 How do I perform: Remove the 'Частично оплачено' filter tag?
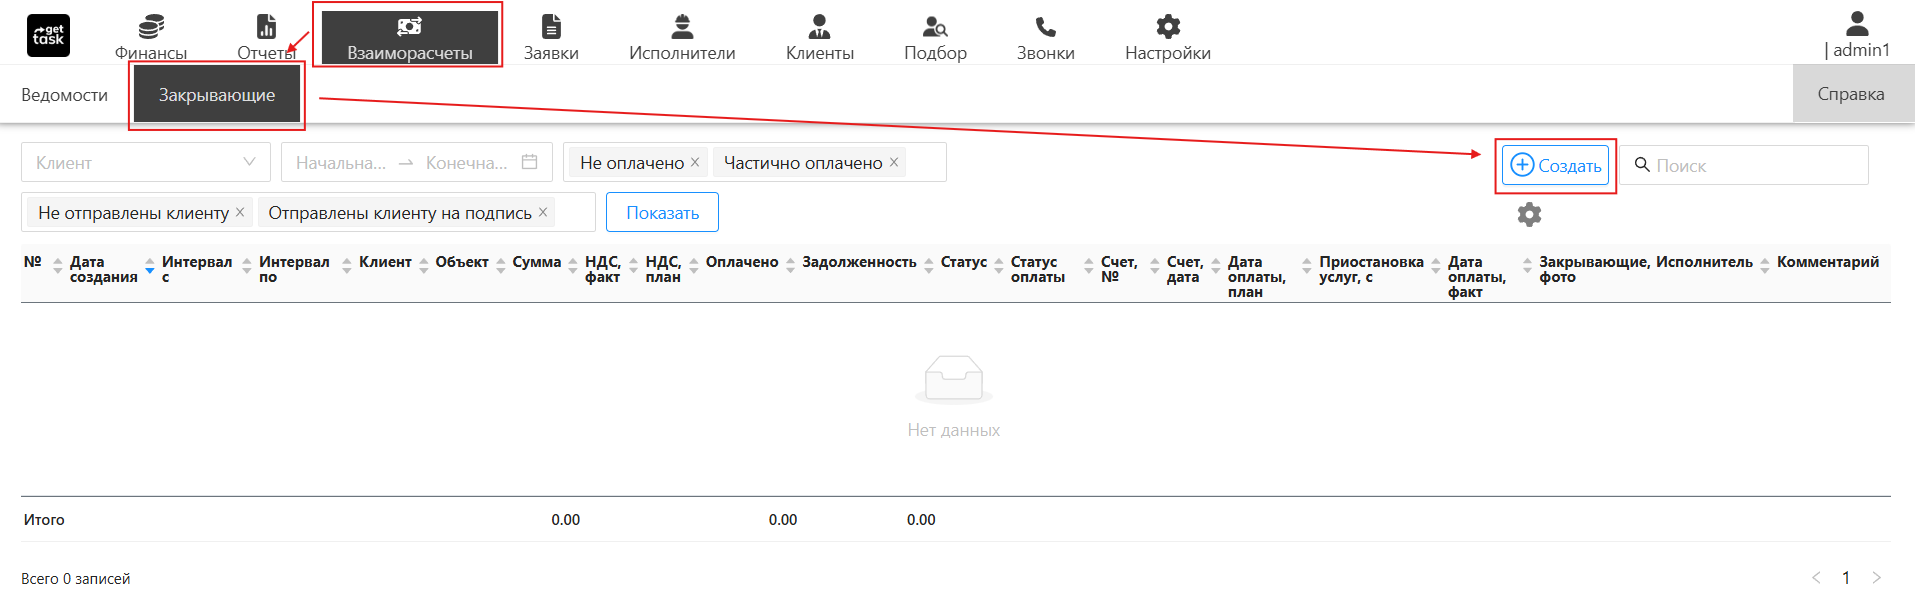click(894, 162)
